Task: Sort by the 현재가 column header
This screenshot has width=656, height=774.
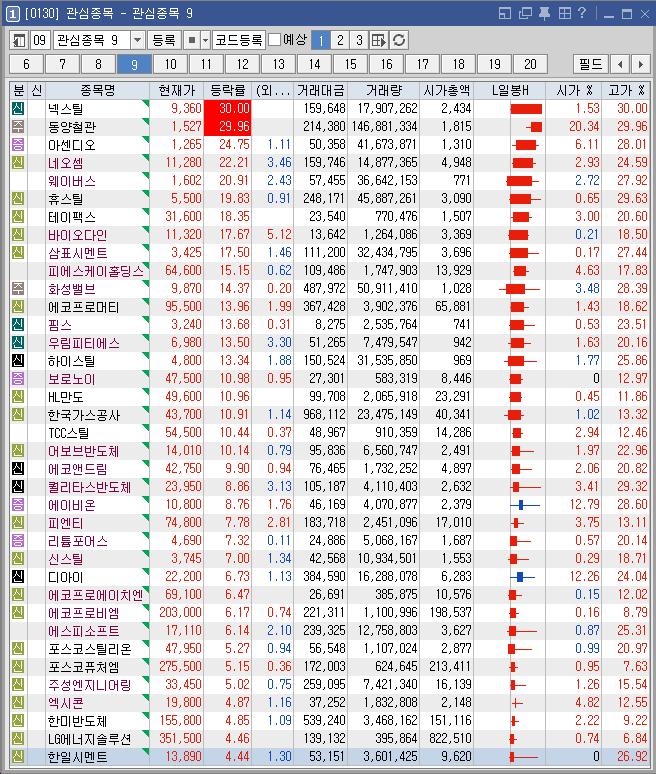Action: [177, 90]
